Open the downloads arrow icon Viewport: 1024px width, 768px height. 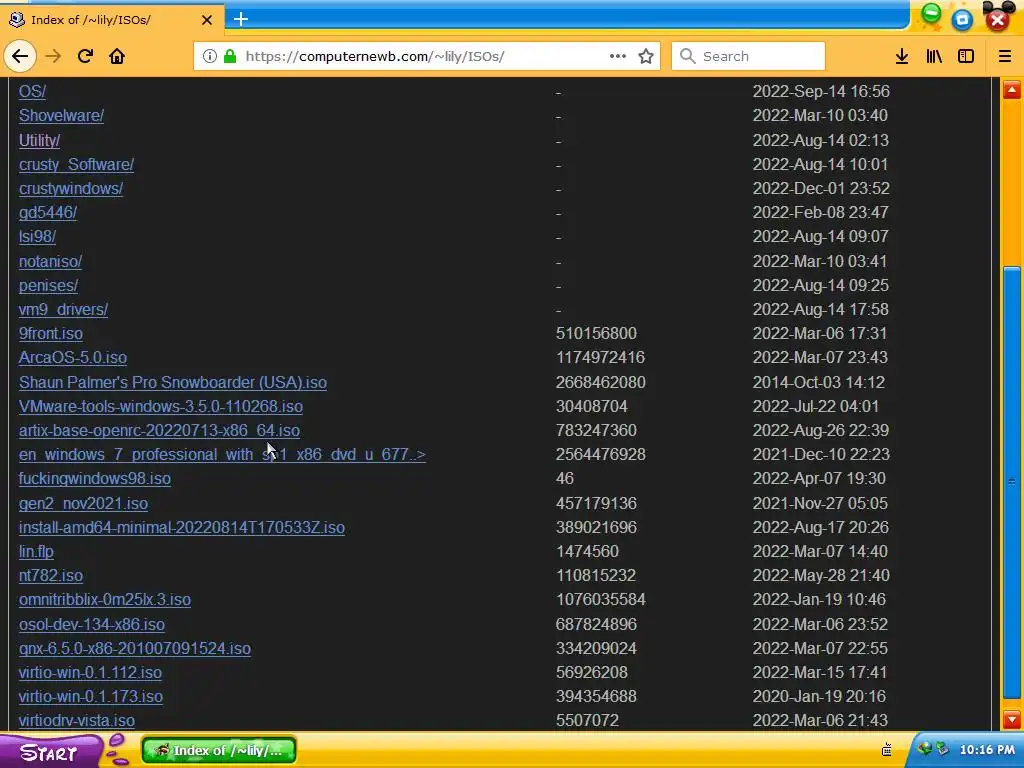pos(902,56)
